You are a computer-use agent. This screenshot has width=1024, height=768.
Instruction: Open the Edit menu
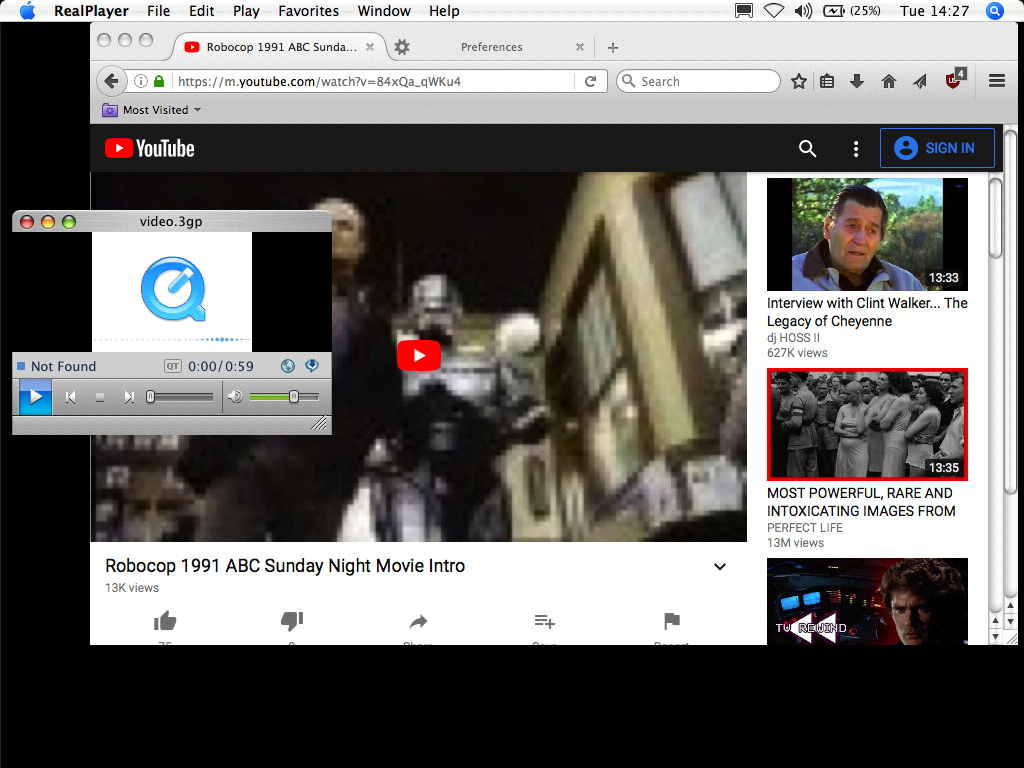[202, 11]
